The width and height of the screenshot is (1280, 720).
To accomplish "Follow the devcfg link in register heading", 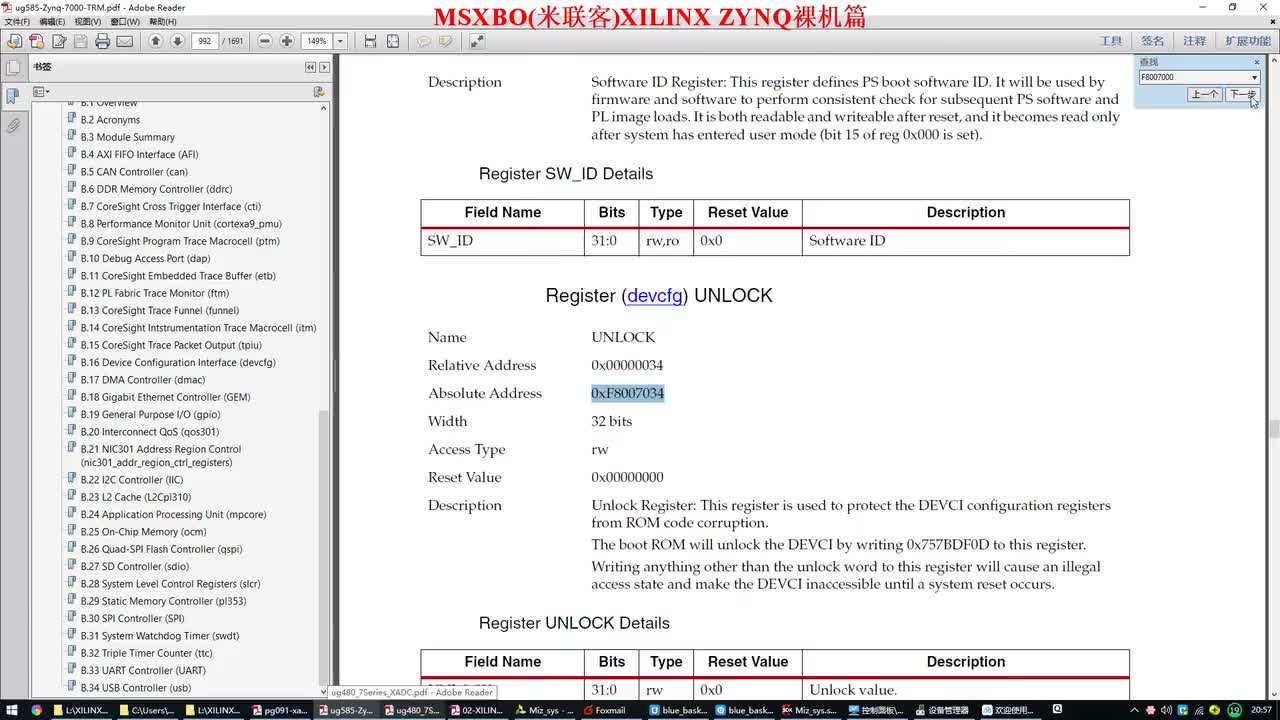I will coord(654,296).
